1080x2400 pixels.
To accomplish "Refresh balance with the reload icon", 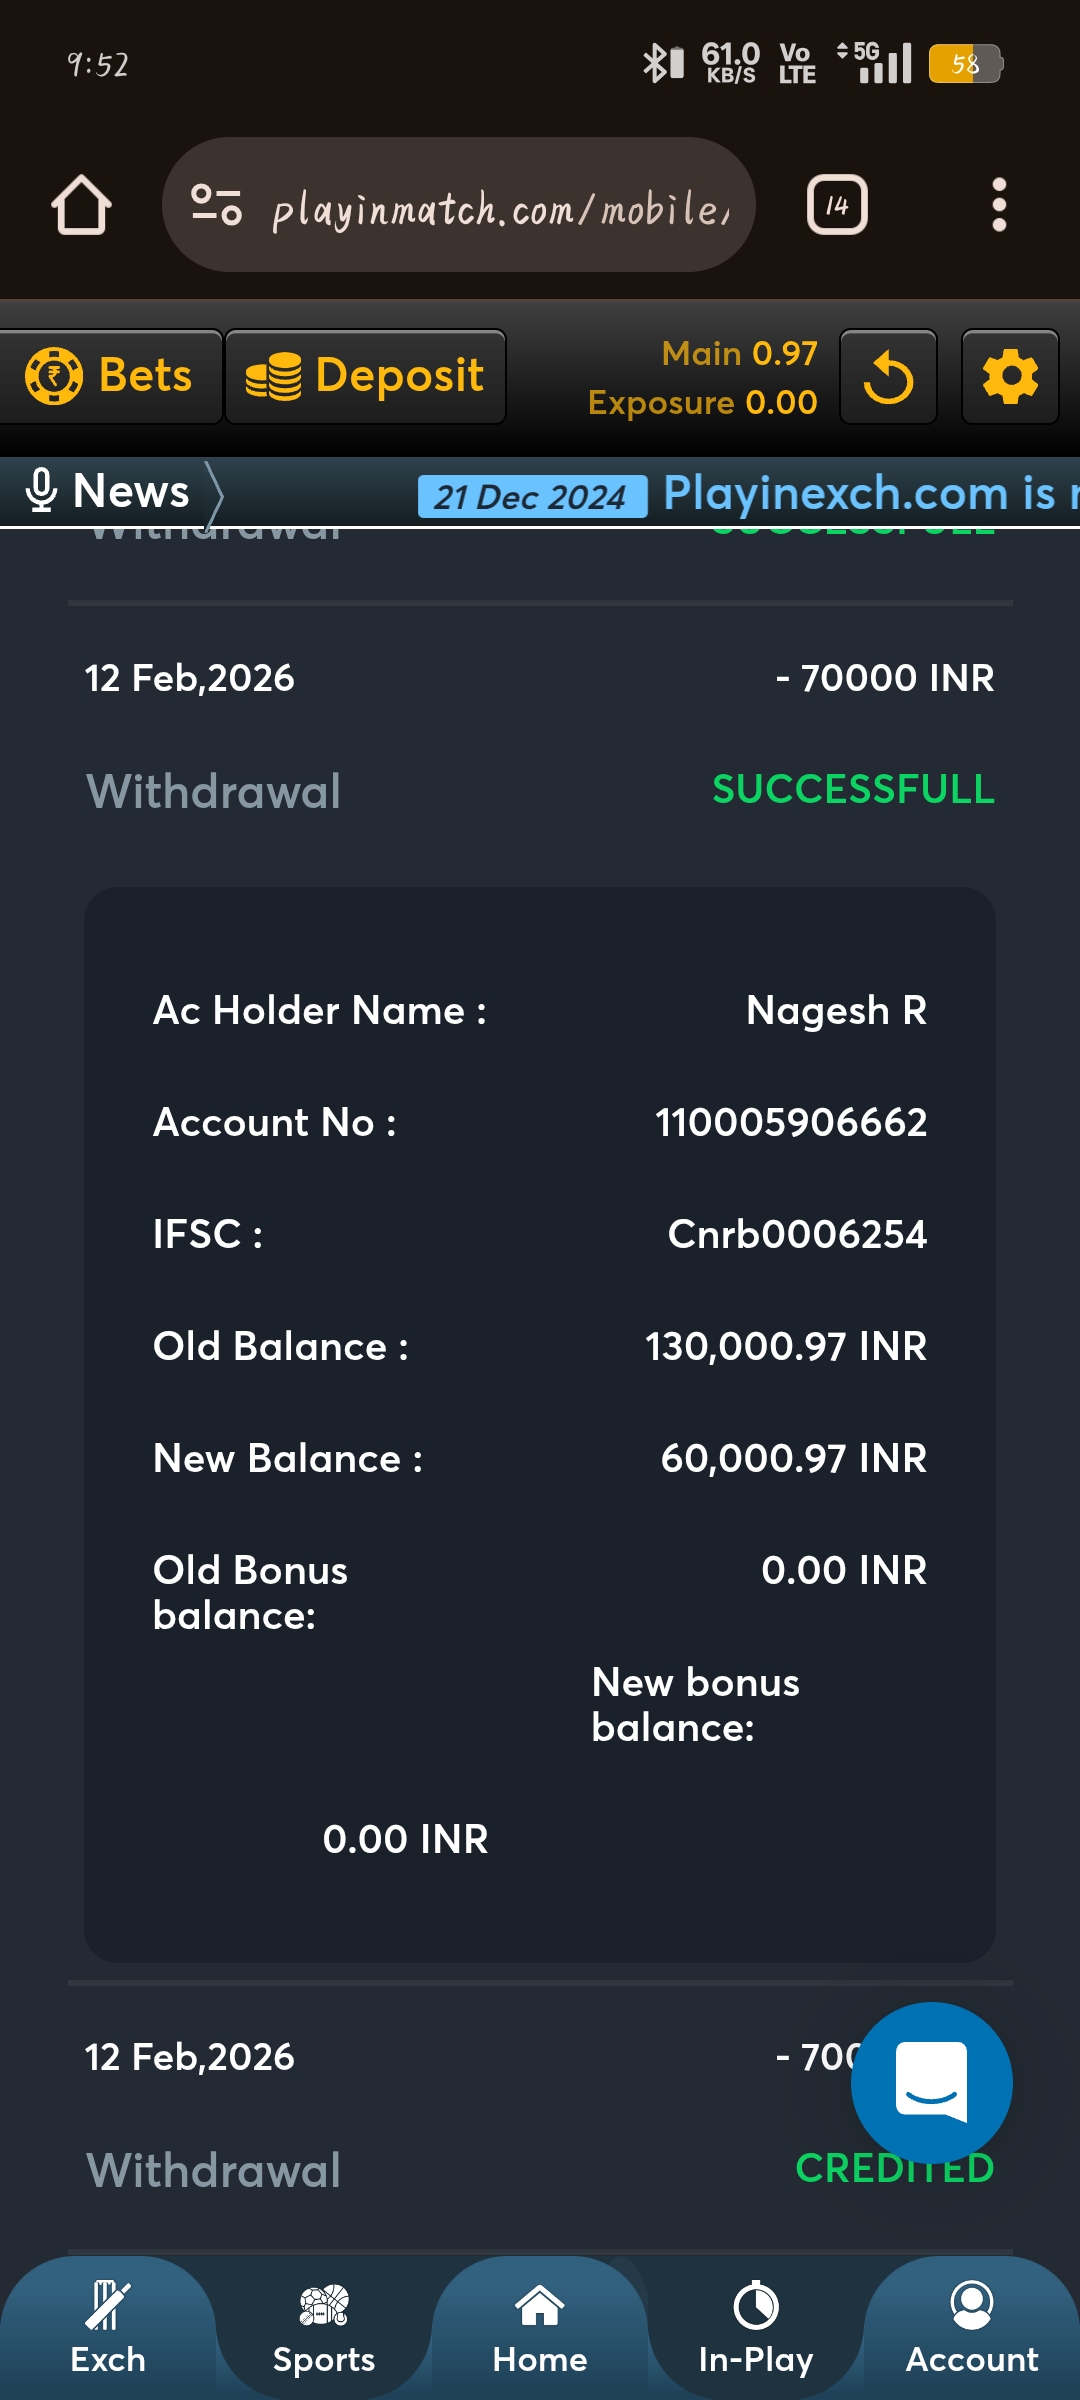I will tap(888, 378).
